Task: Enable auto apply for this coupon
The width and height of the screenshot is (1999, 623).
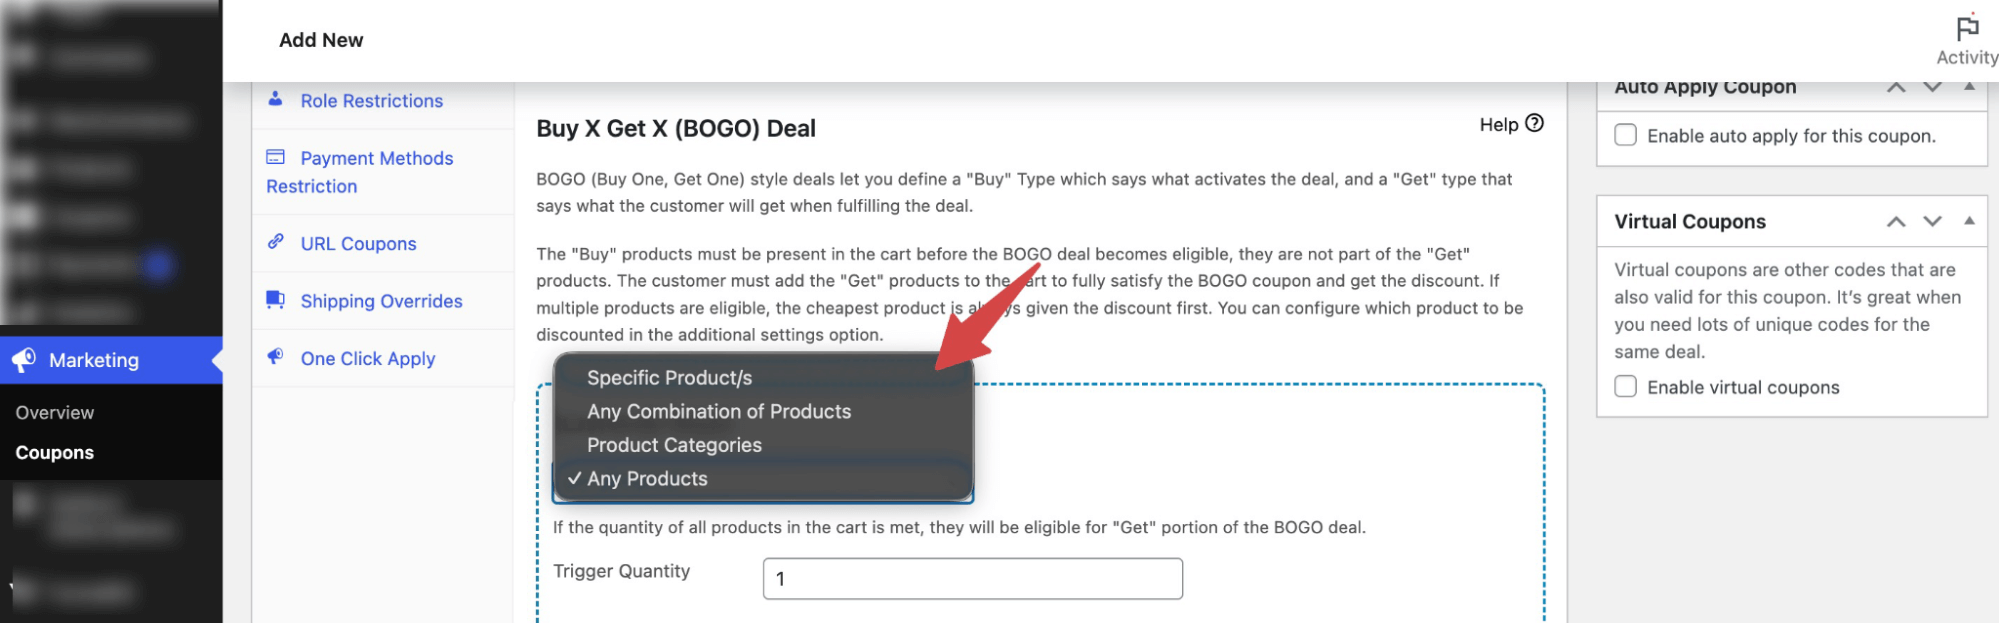Action: pos(1624,135)
